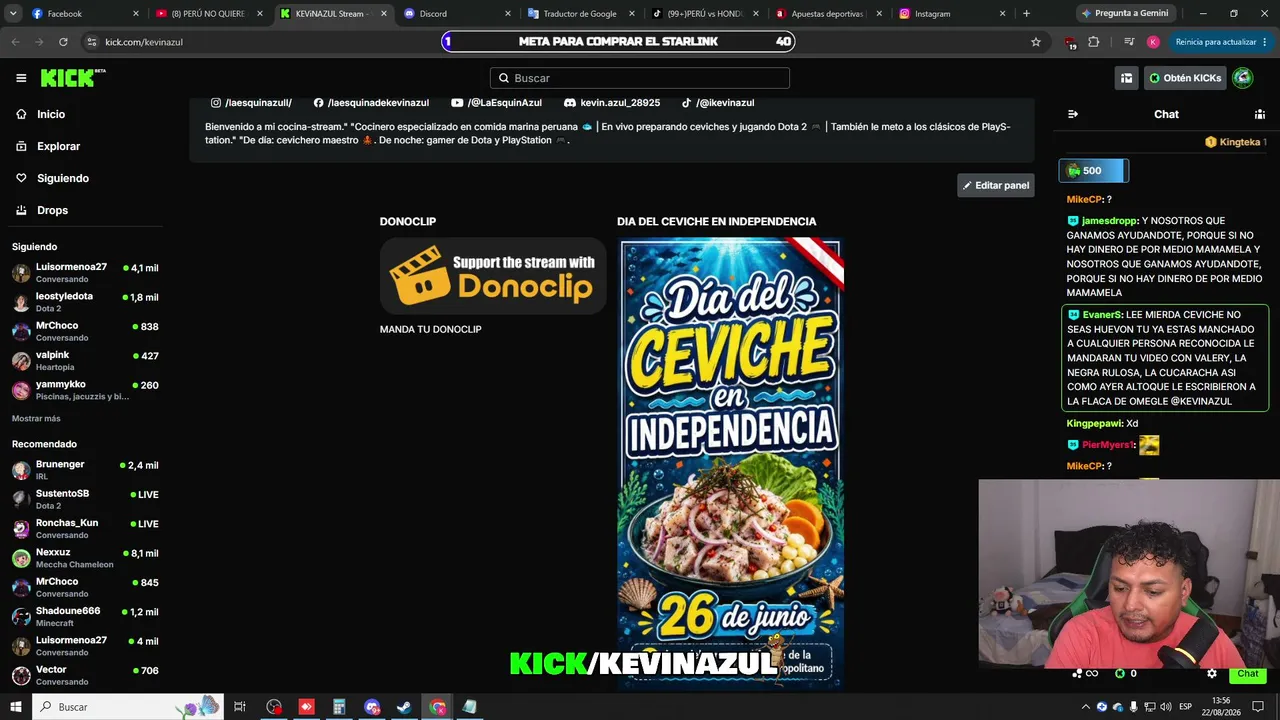Open chat settings gear icon
The height and width of the screenshot is (720, 1280).
1212,674
